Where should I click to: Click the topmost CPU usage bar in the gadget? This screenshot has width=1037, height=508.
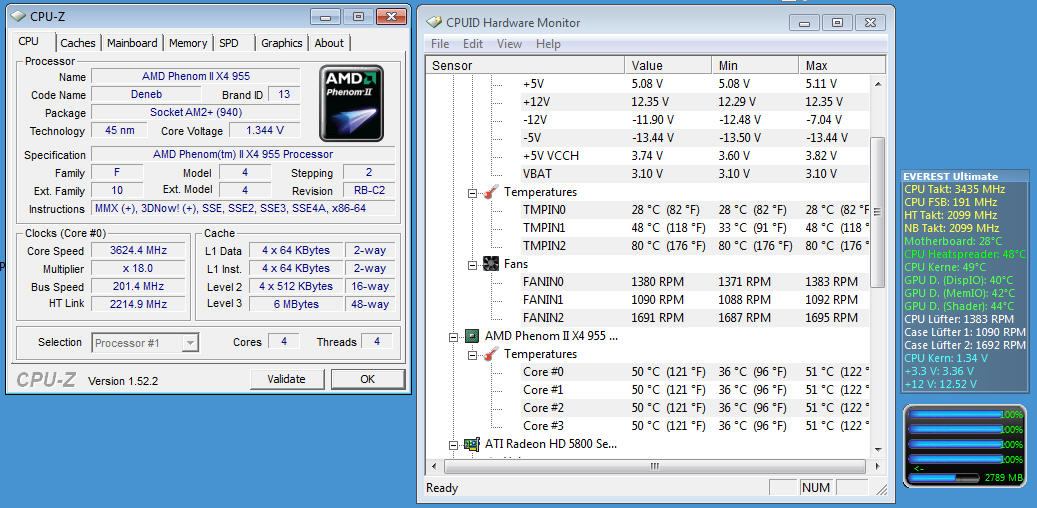[956, 415]
